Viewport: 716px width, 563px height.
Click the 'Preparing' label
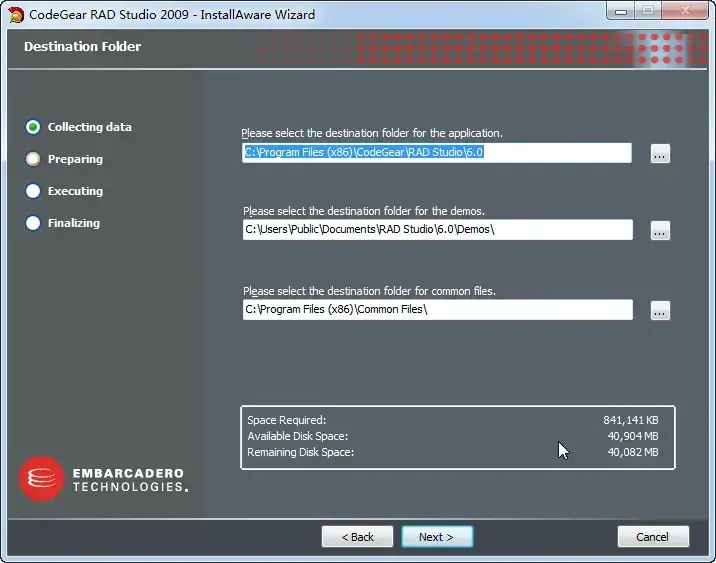[75, 159]
